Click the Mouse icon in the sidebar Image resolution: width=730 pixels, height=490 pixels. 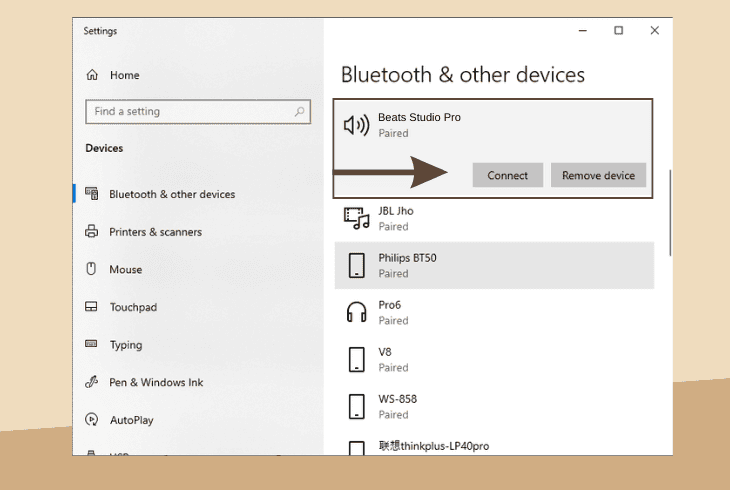pyautogui.click(x=91, y=269)
